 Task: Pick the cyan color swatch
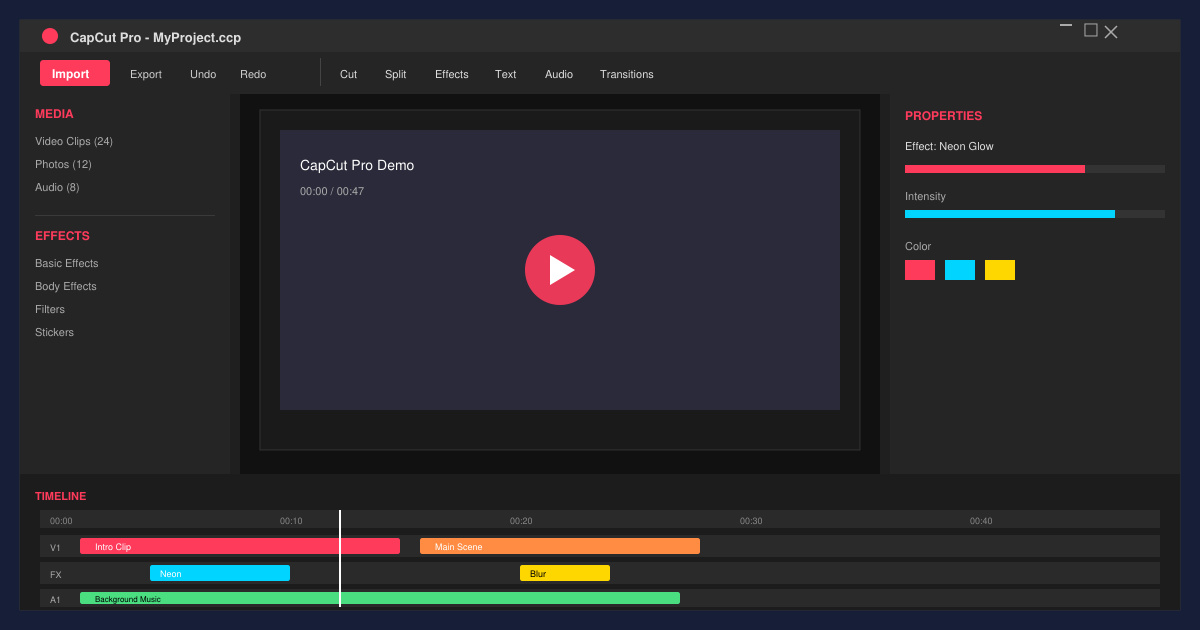[x=960, y=270]
